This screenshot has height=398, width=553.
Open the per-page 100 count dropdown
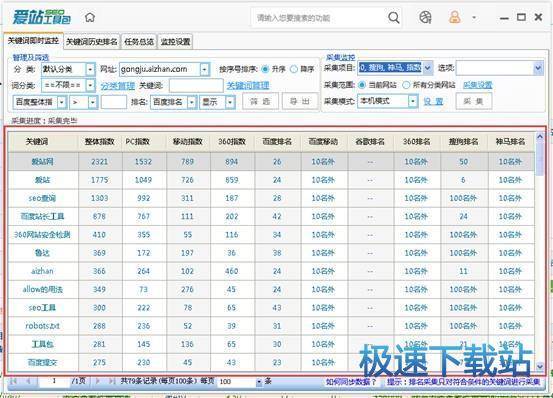(x=259, y=382)
